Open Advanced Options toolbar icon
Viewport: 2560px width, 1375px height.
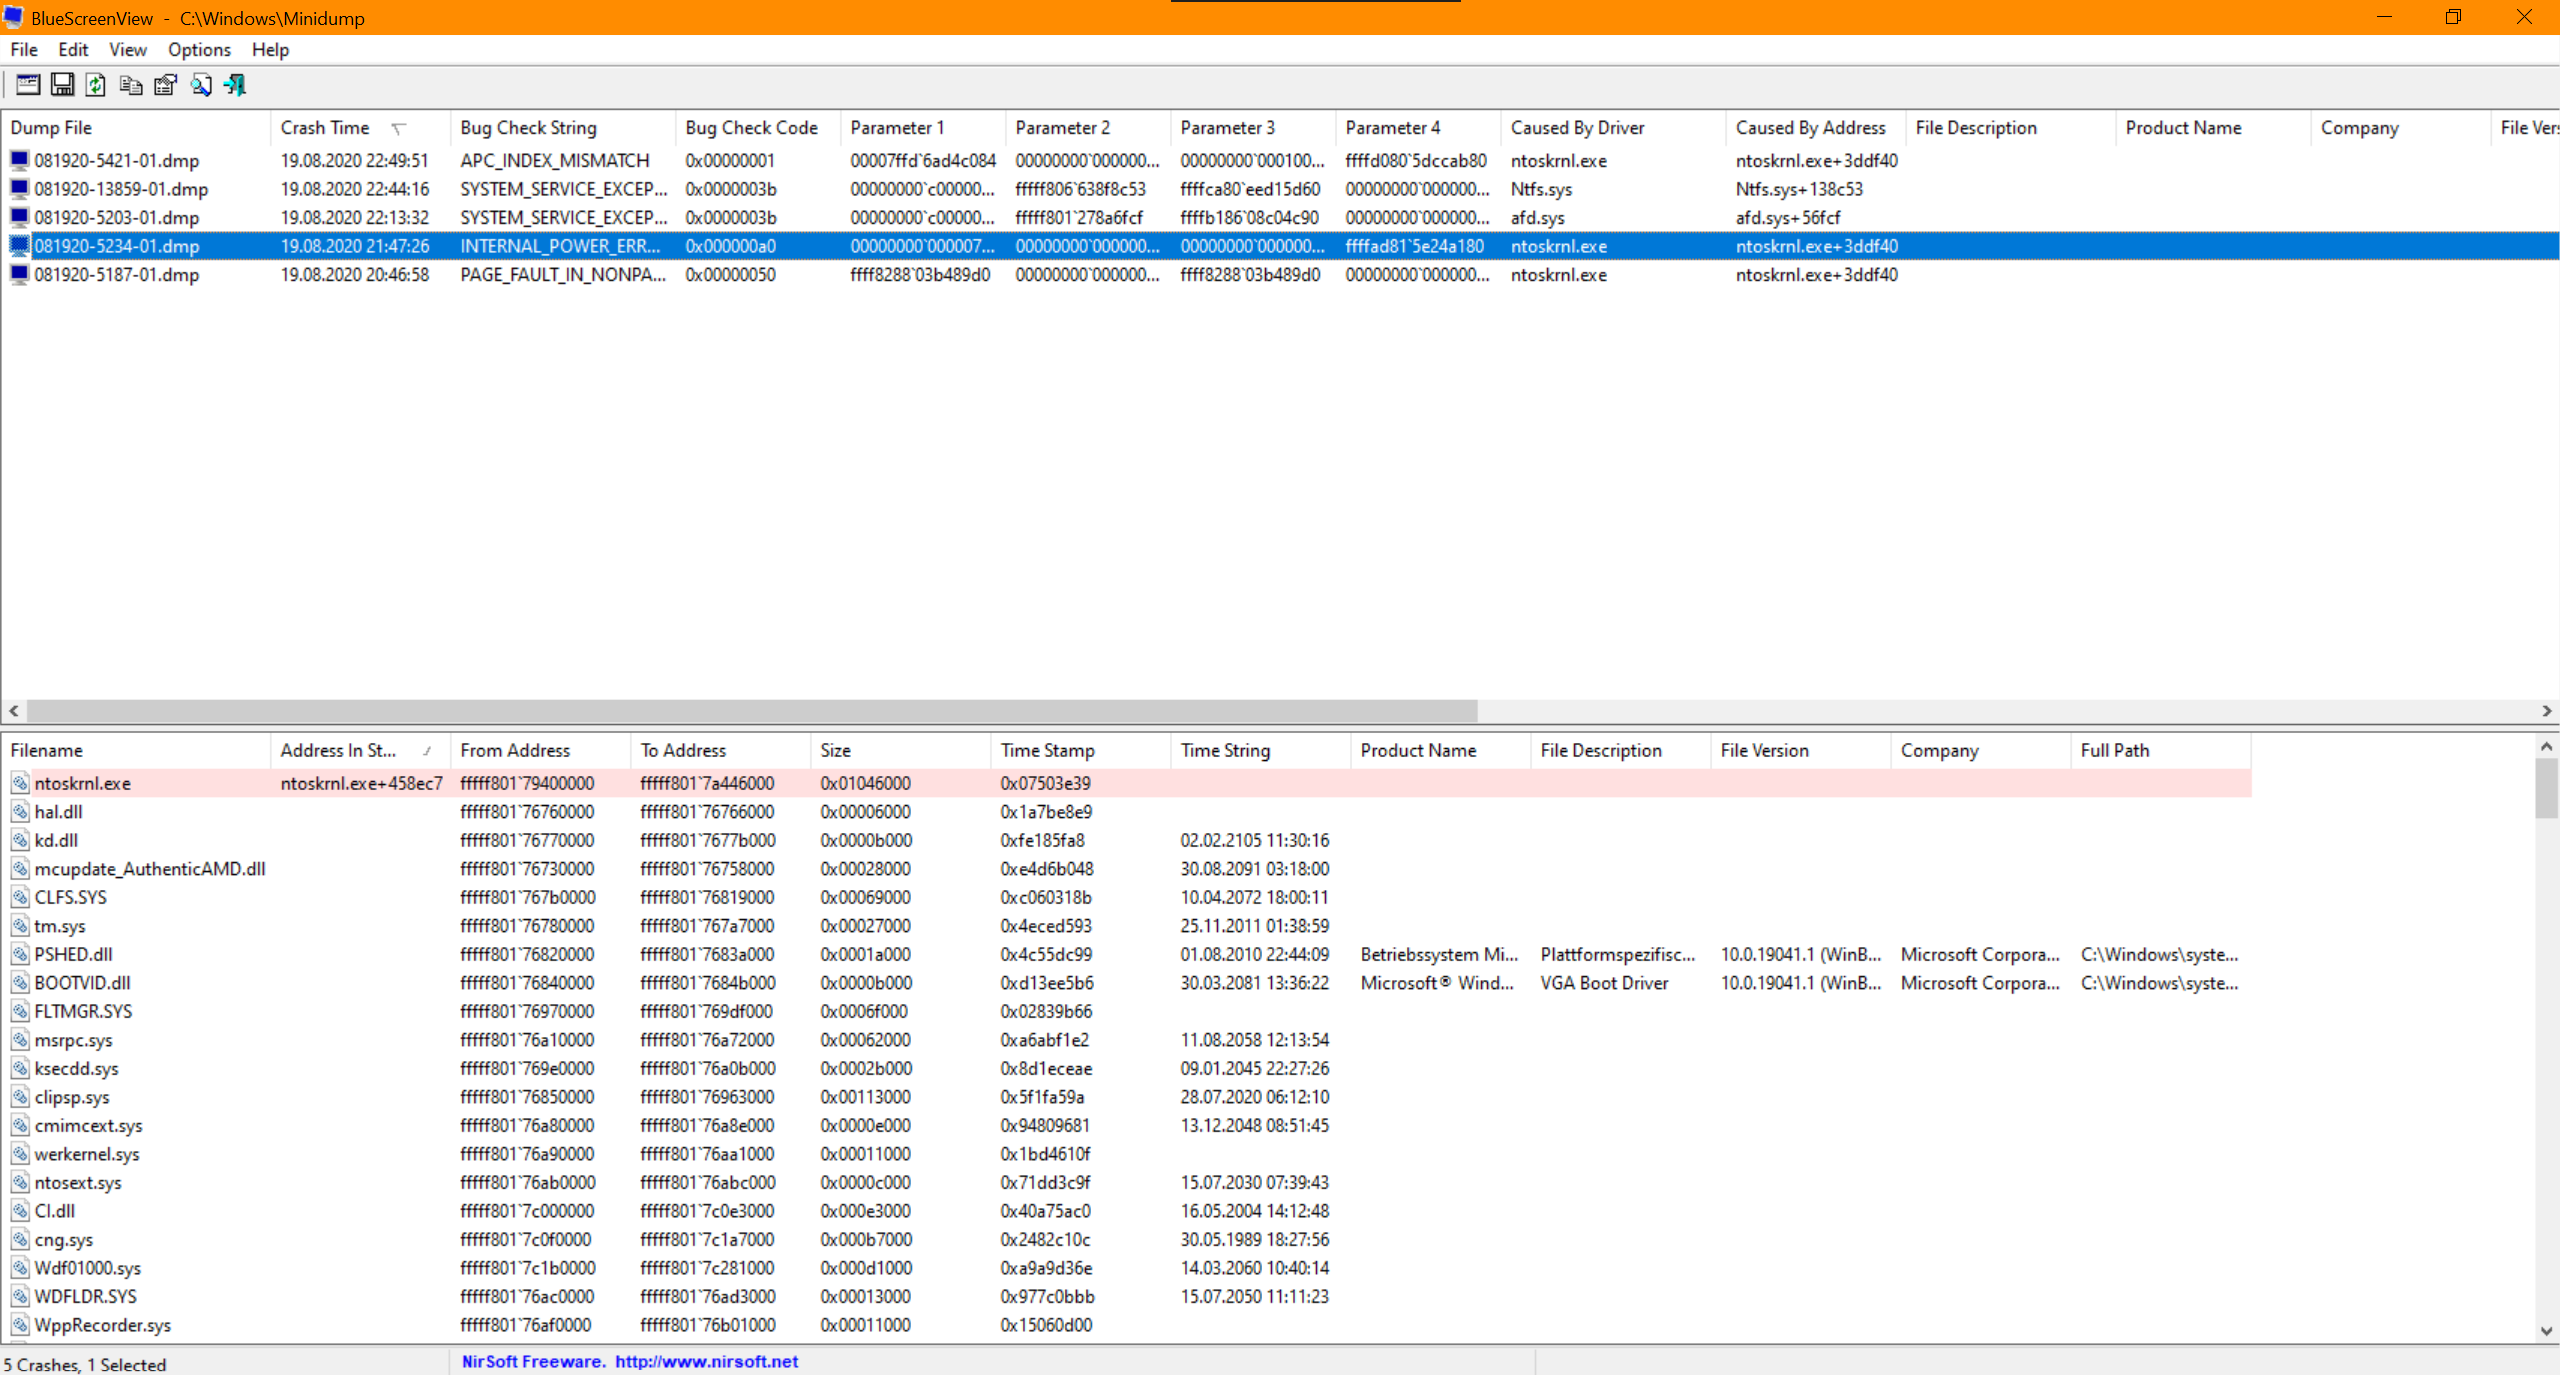(x=28, y=85)
